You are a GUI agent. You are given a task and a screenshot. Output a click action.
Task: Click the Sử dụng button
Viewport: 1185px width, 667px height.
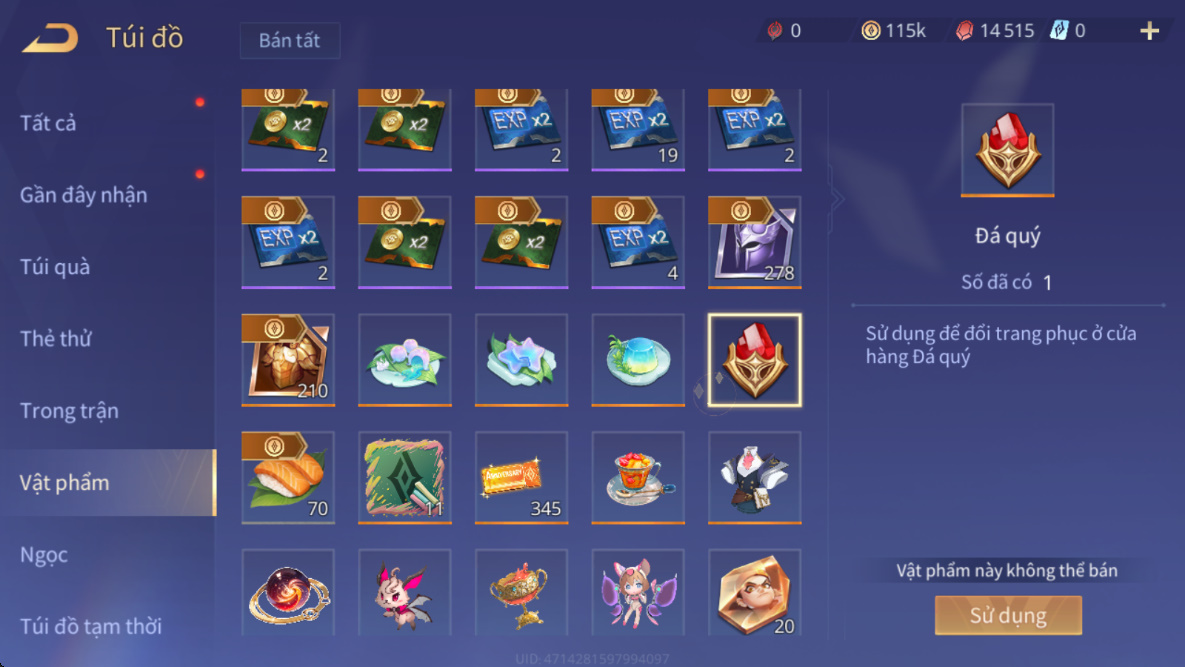(1008, 615)
